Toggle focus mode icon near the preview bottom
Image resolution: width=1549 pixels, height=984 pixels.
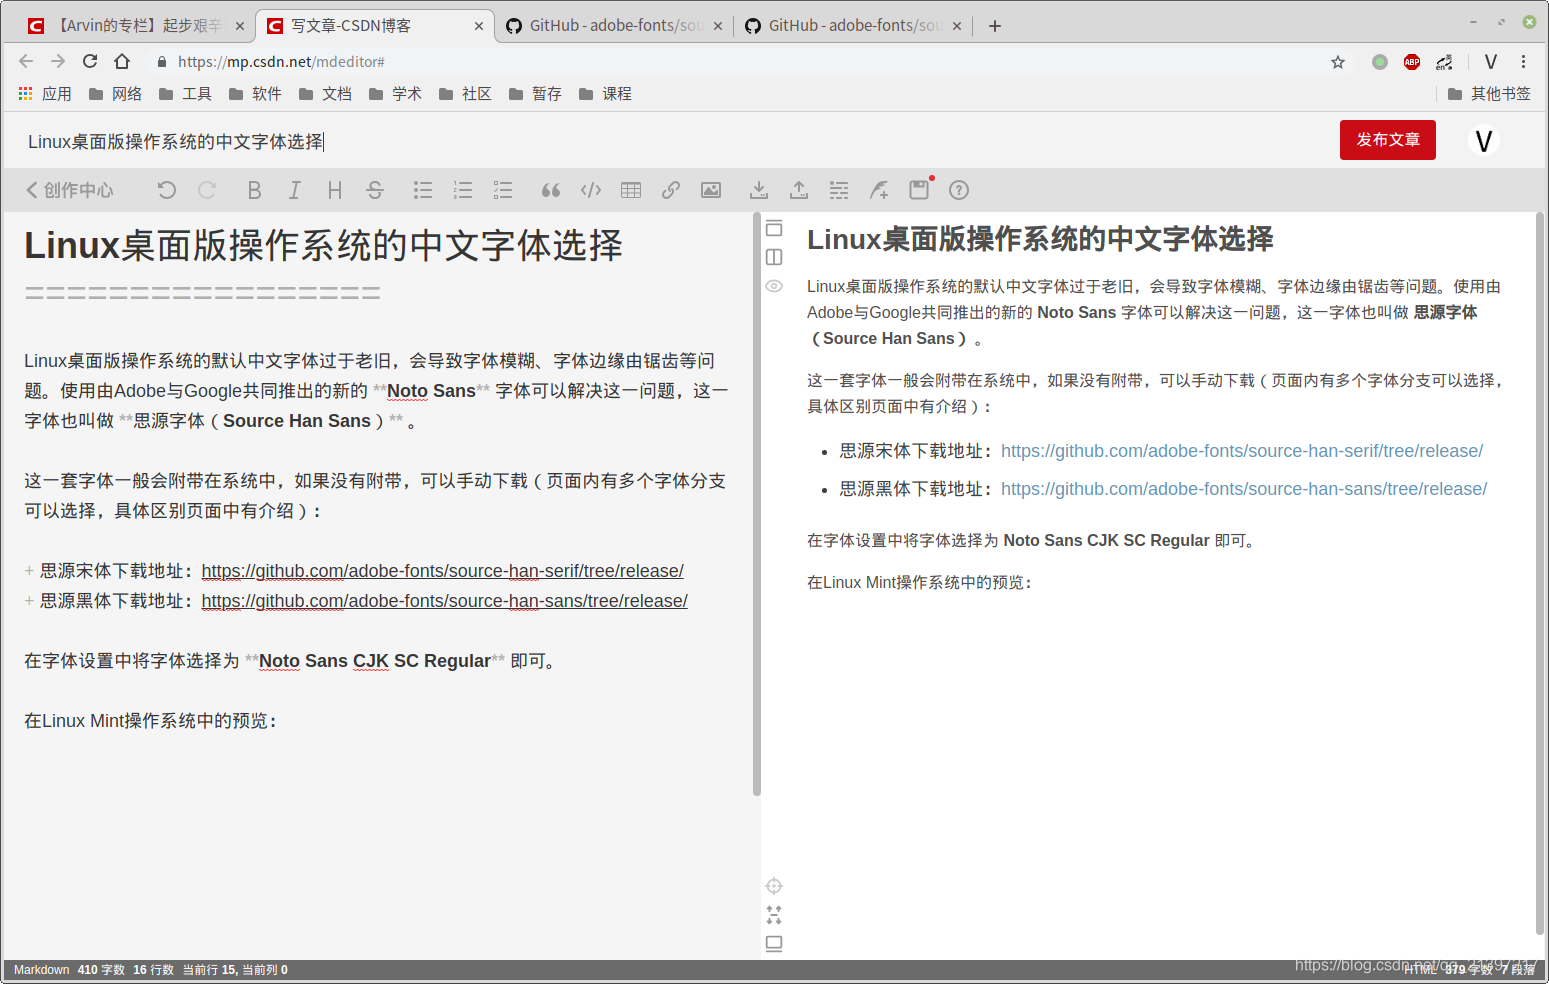(x=774, y=915)
